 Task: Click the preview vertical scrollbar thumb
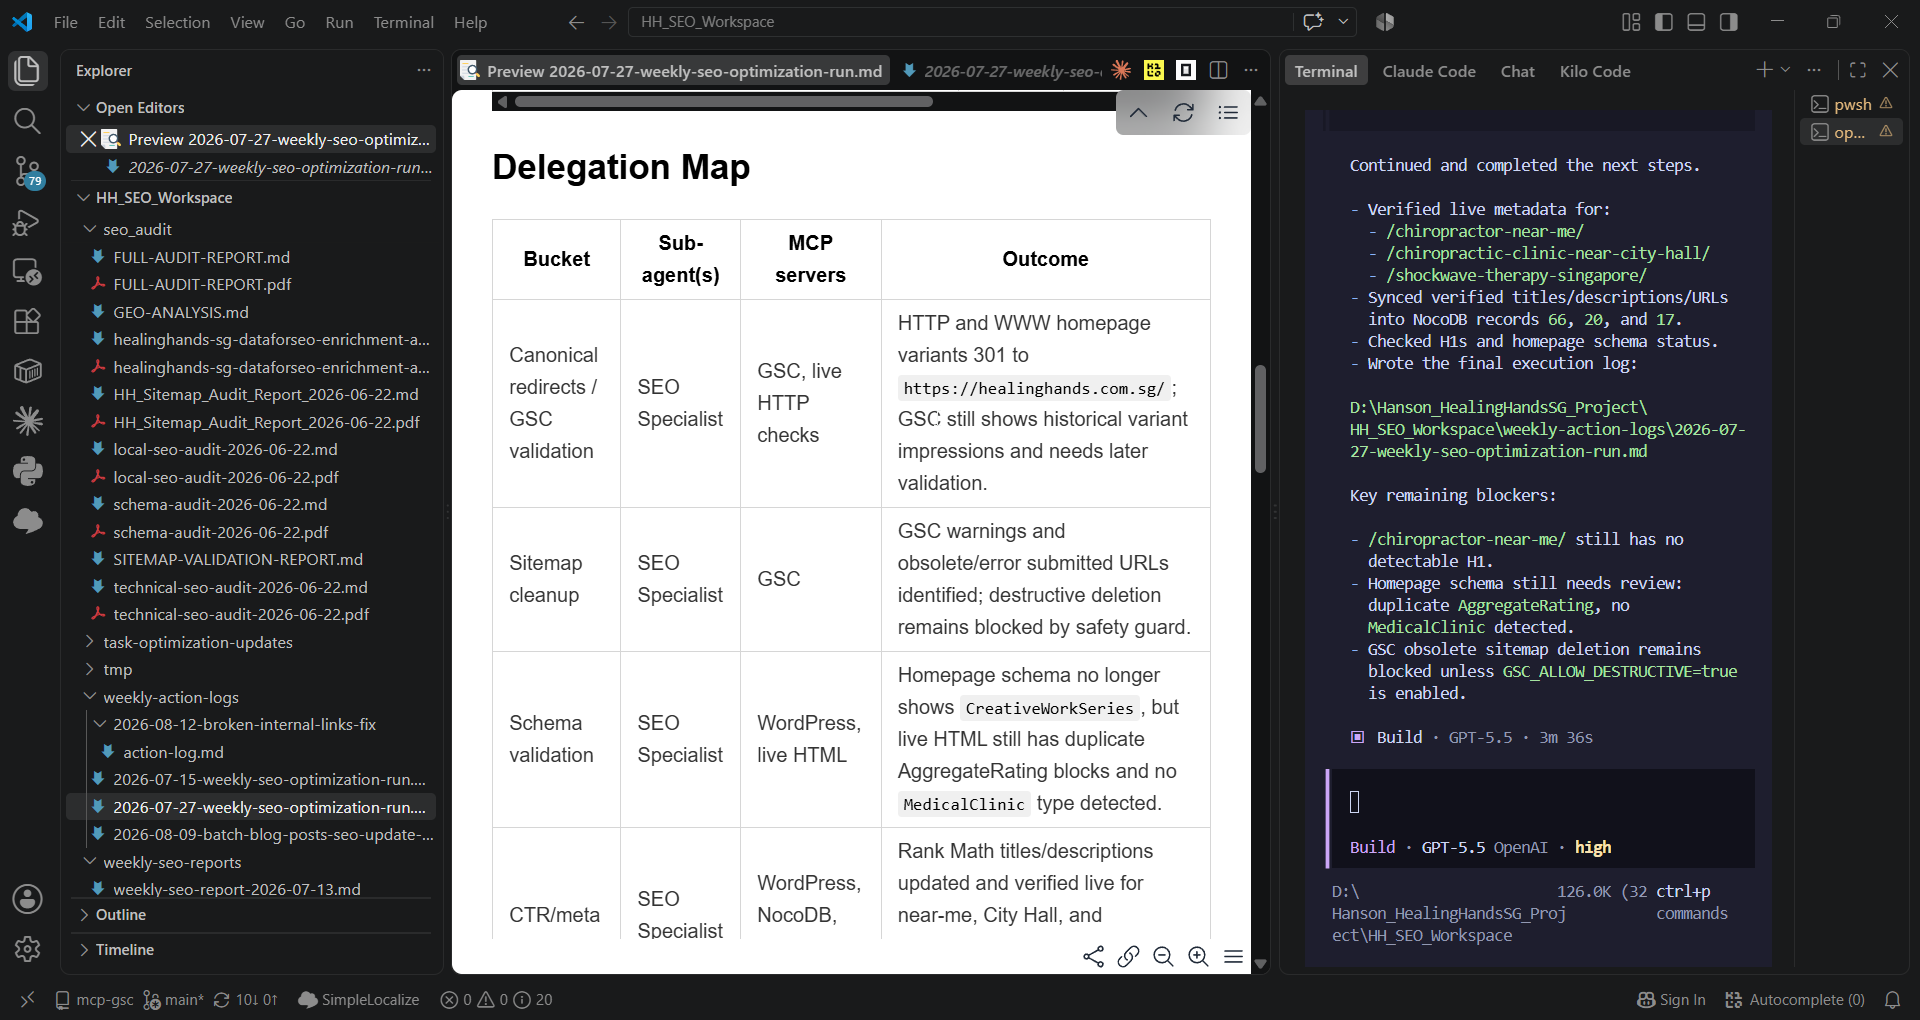pos(1260,418)
